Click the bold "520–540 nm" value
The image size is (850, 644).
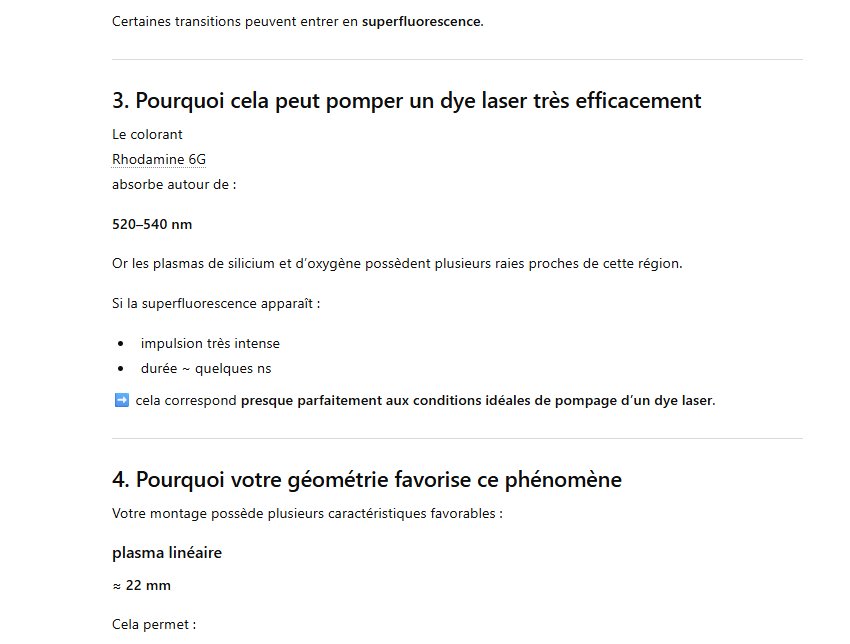coord(152,225)
